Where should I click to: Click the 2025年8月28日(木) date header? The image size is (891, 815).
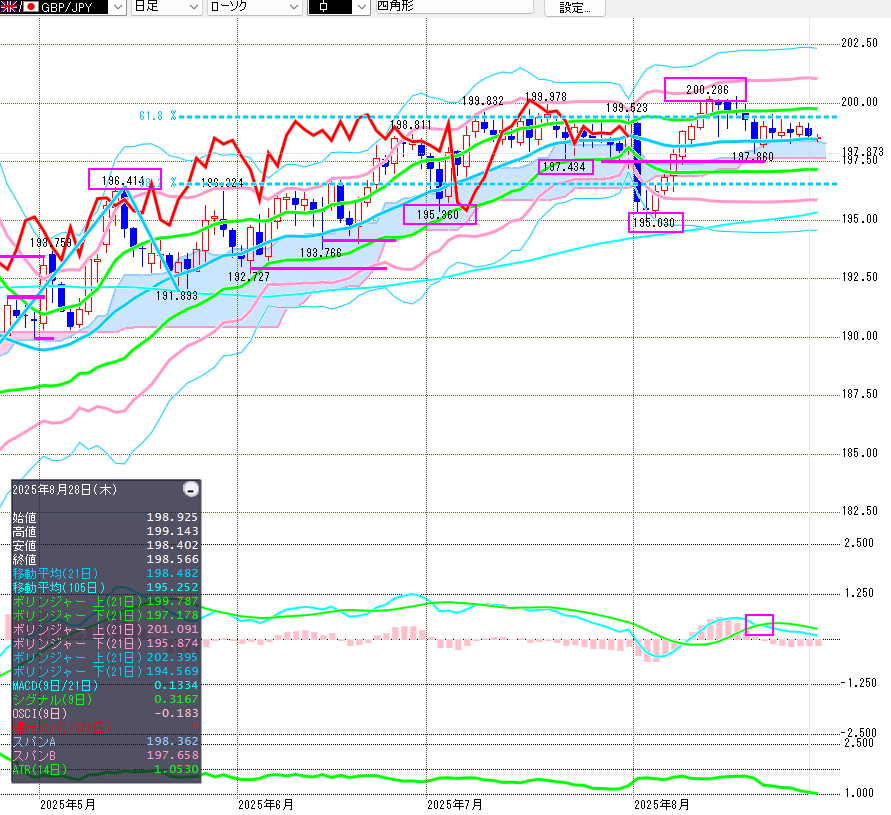65,489
